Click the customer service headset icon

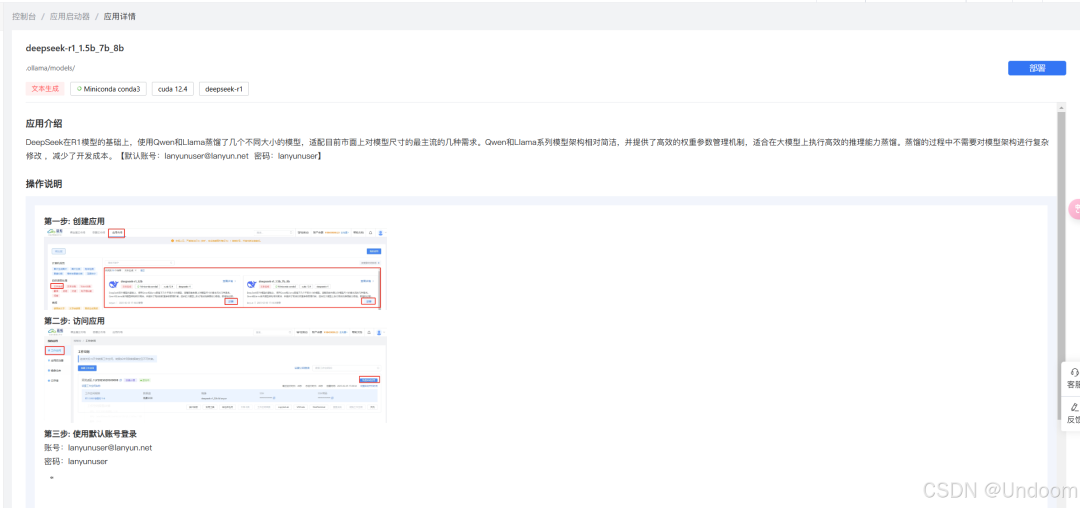(x=1074, y=372)
